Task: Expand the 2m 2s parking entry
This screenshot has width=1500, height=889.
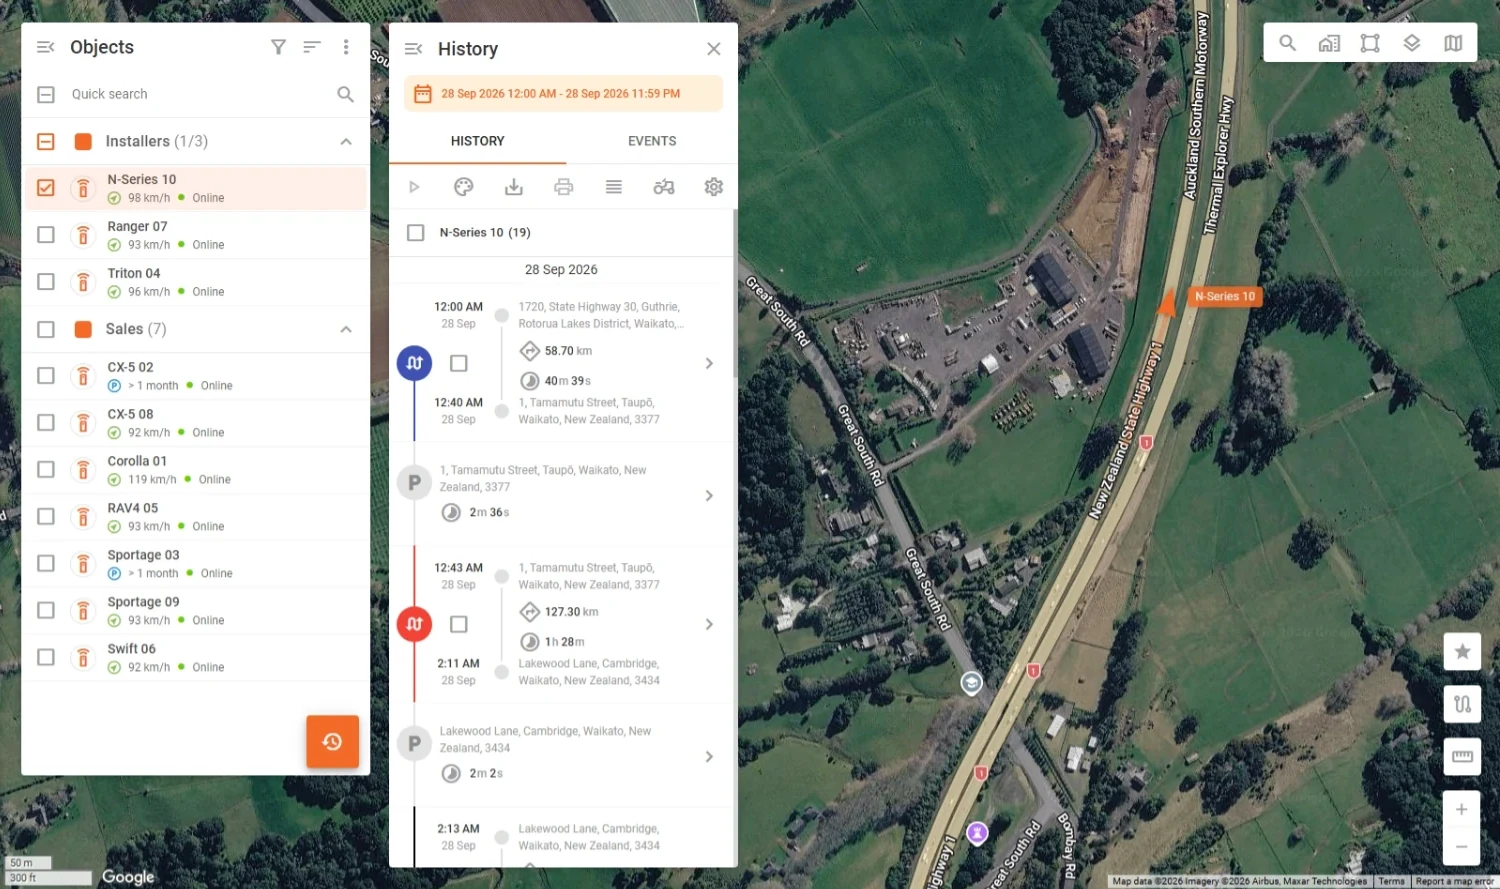Action: coord(709,757)
